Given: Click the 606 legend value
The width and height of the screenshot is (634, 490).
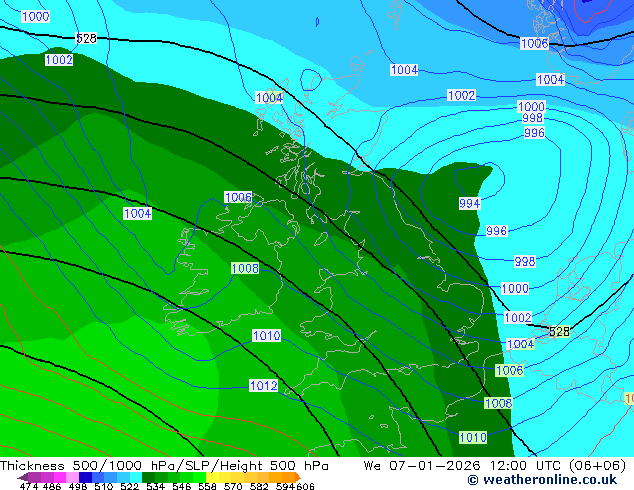Looking at the screenshot, I should pyautogui.click(x=304, y=486).
